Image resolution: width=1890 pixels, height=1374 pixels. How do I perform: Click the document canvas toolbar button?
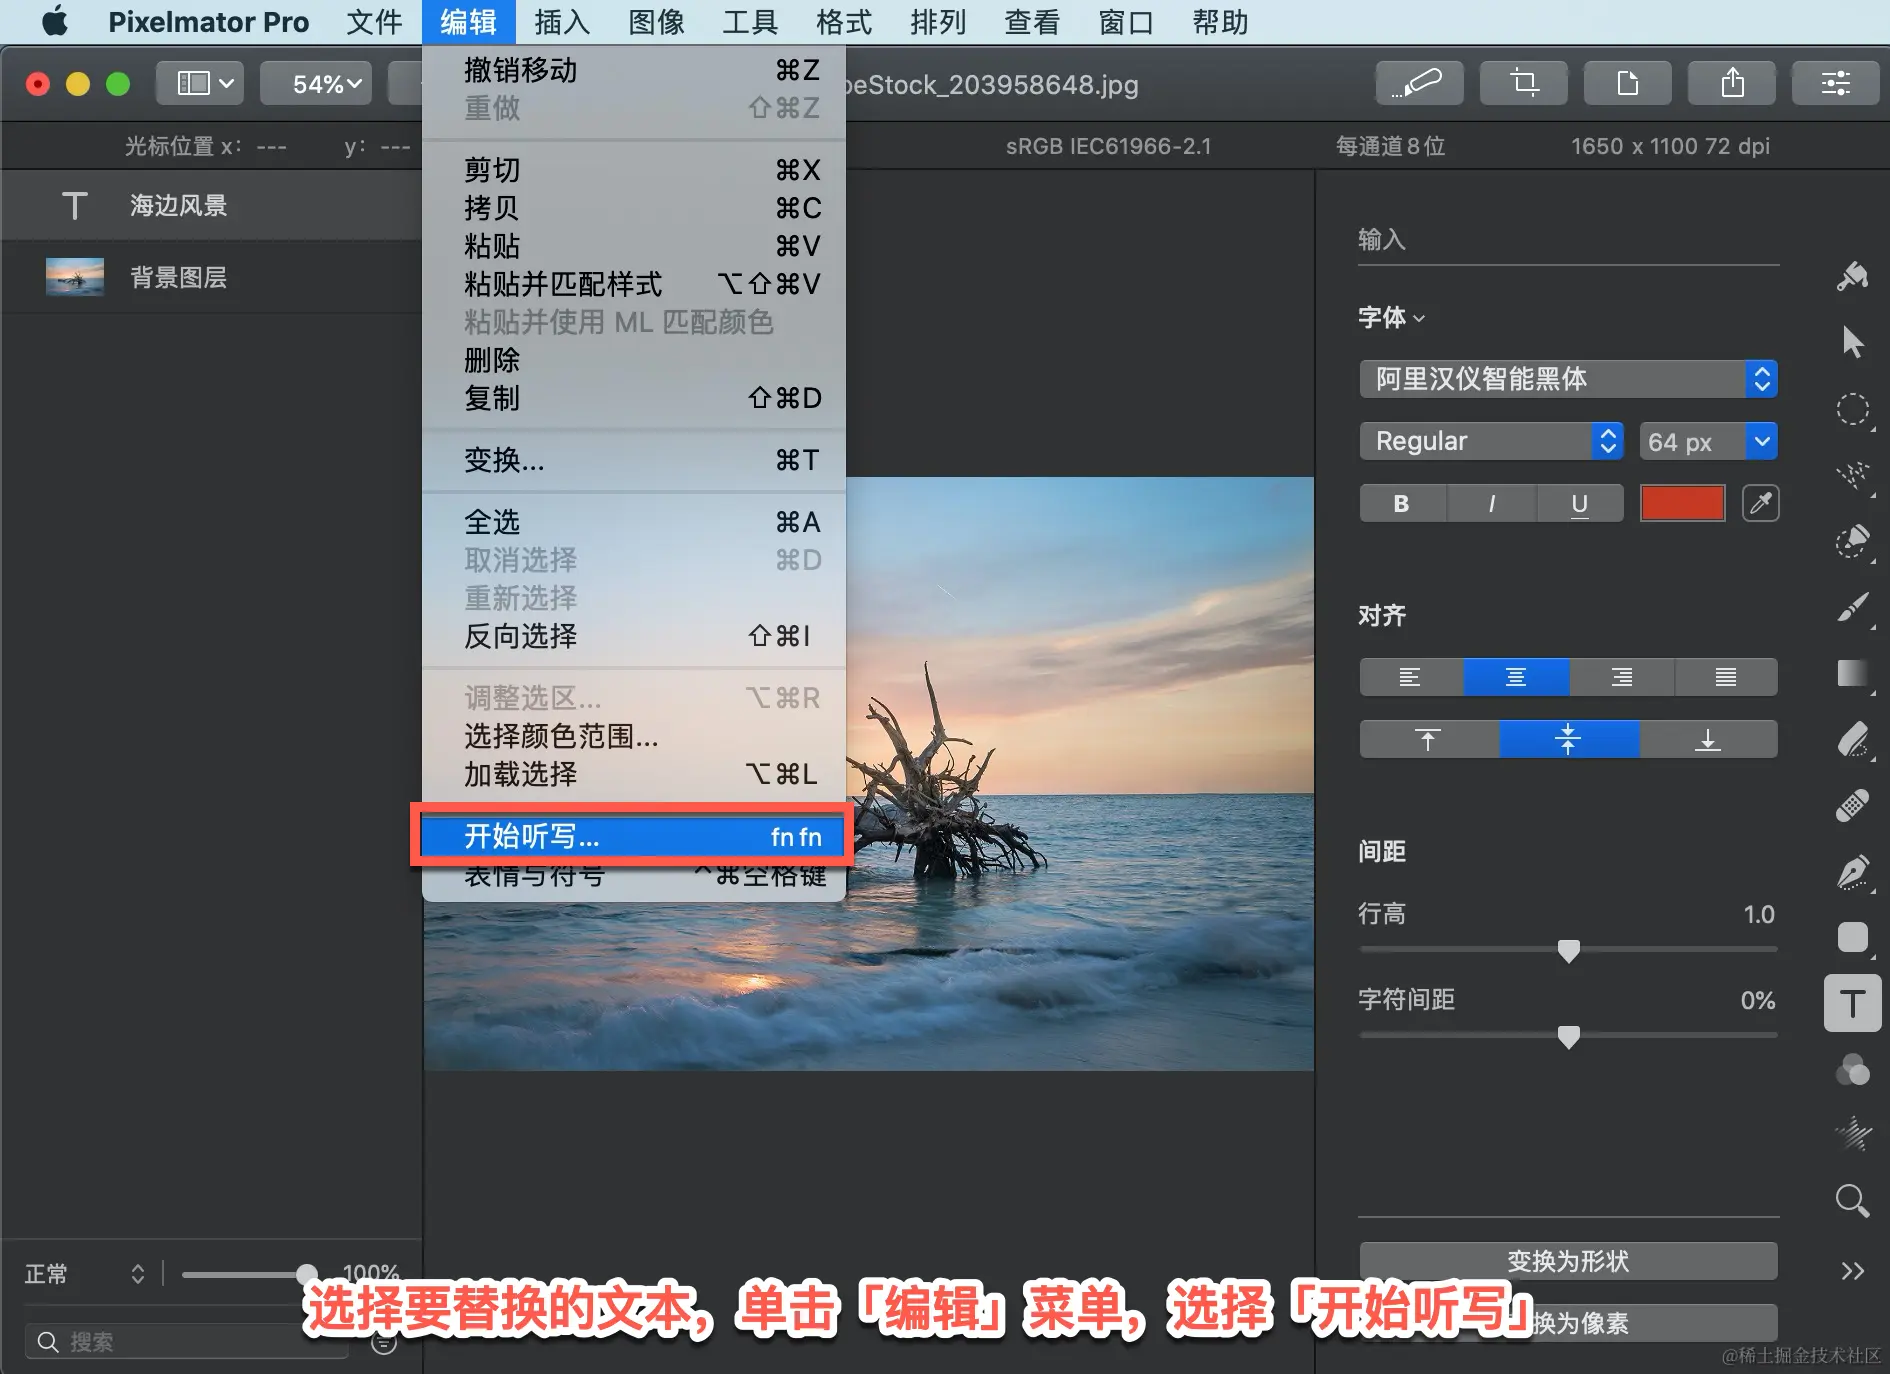coord(1628,83)
